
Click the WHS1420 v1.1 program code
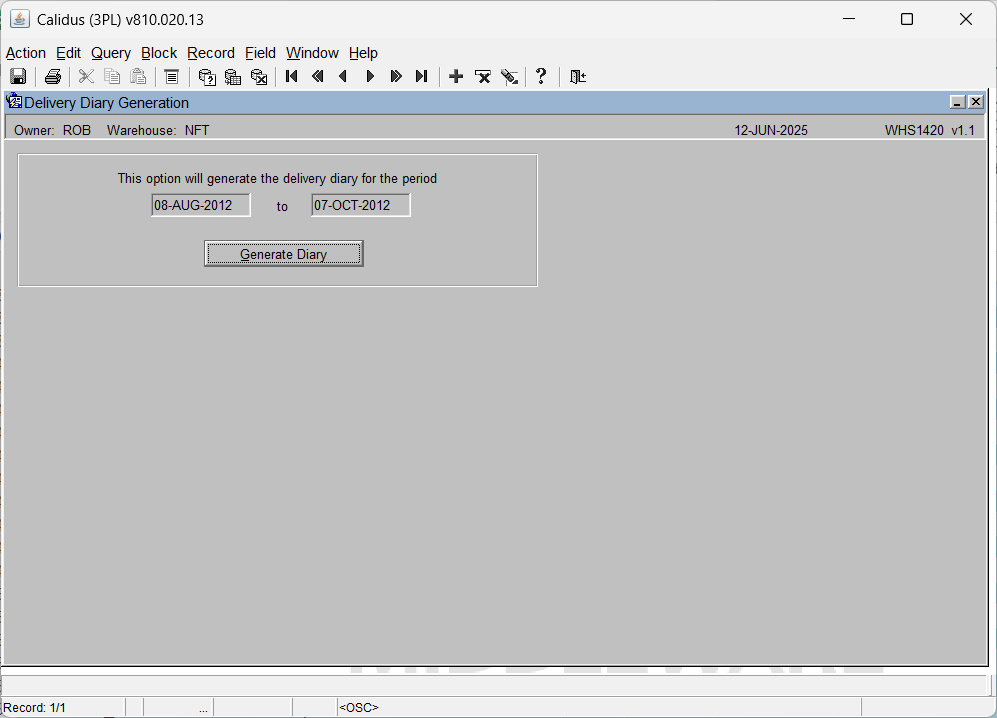click(x=930, y=130)
